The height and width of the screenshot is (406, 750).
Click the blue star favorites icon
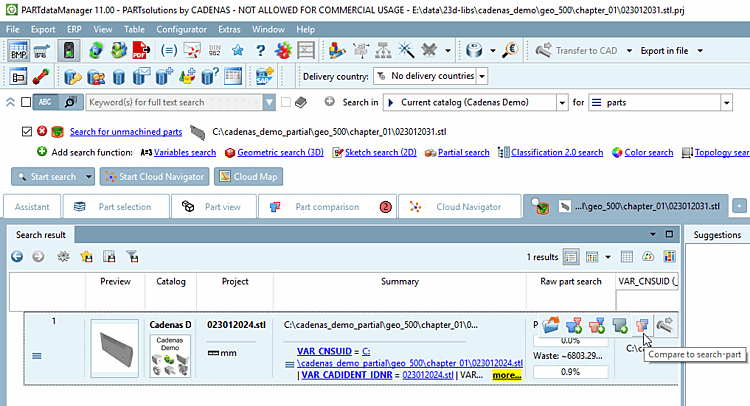(x=237, y=50)
